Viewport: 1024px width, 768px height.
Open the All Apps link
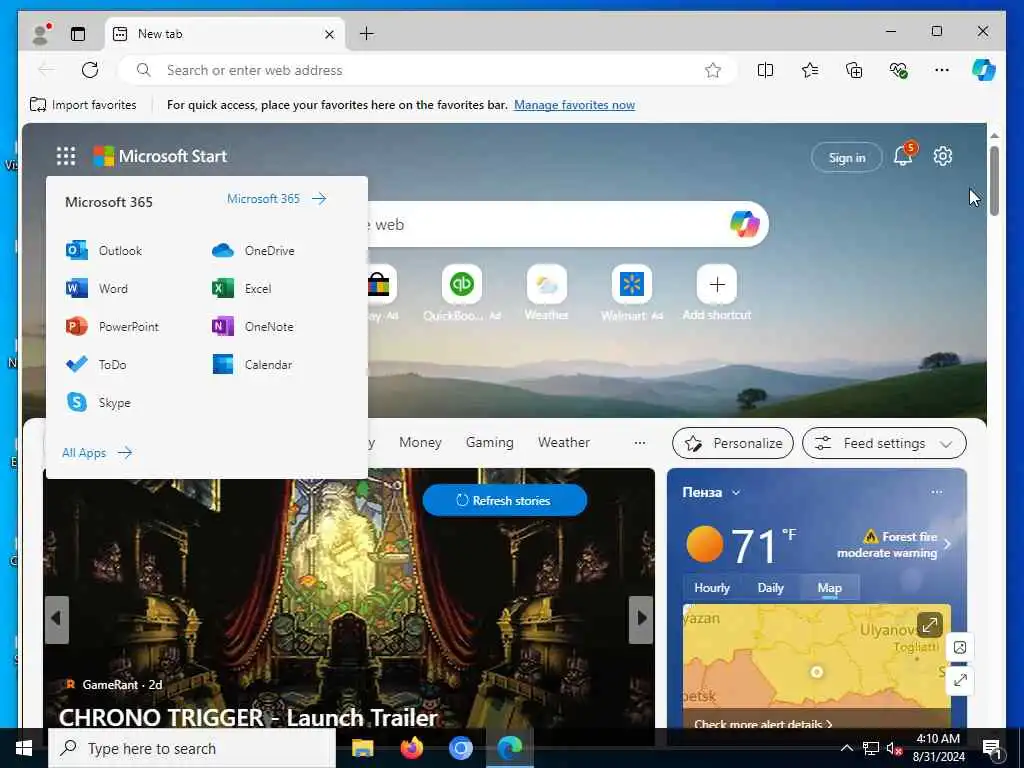[97, 453]
